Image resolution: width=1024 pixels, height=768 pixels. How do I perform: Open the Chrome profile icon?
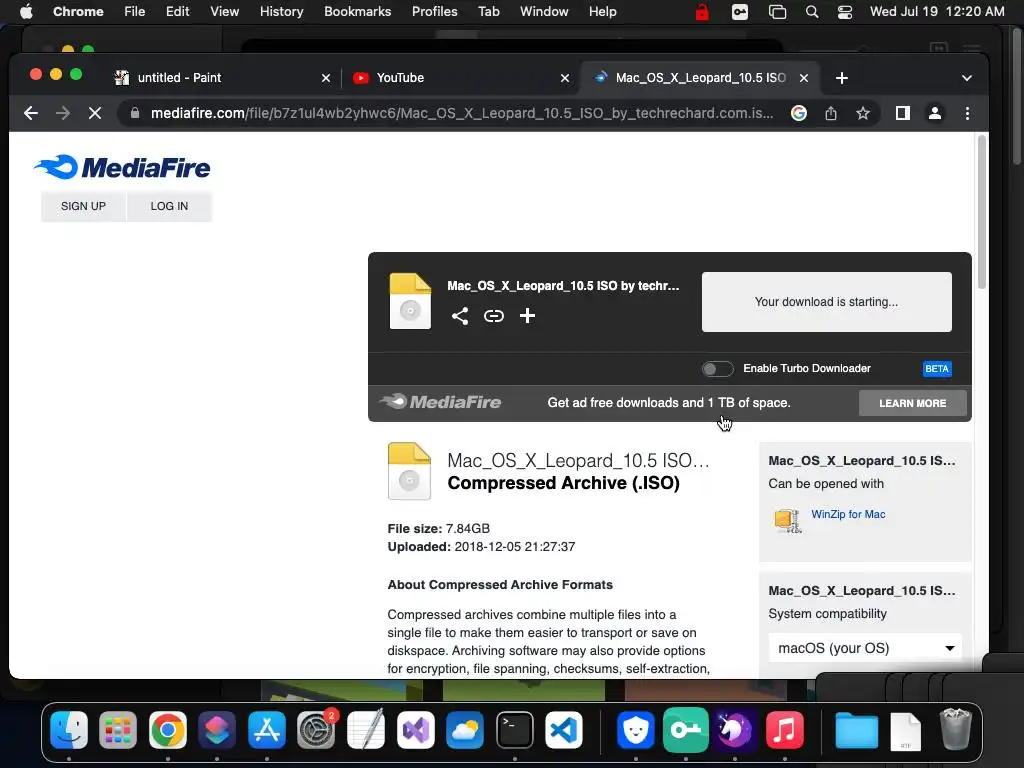pos(935,113)
